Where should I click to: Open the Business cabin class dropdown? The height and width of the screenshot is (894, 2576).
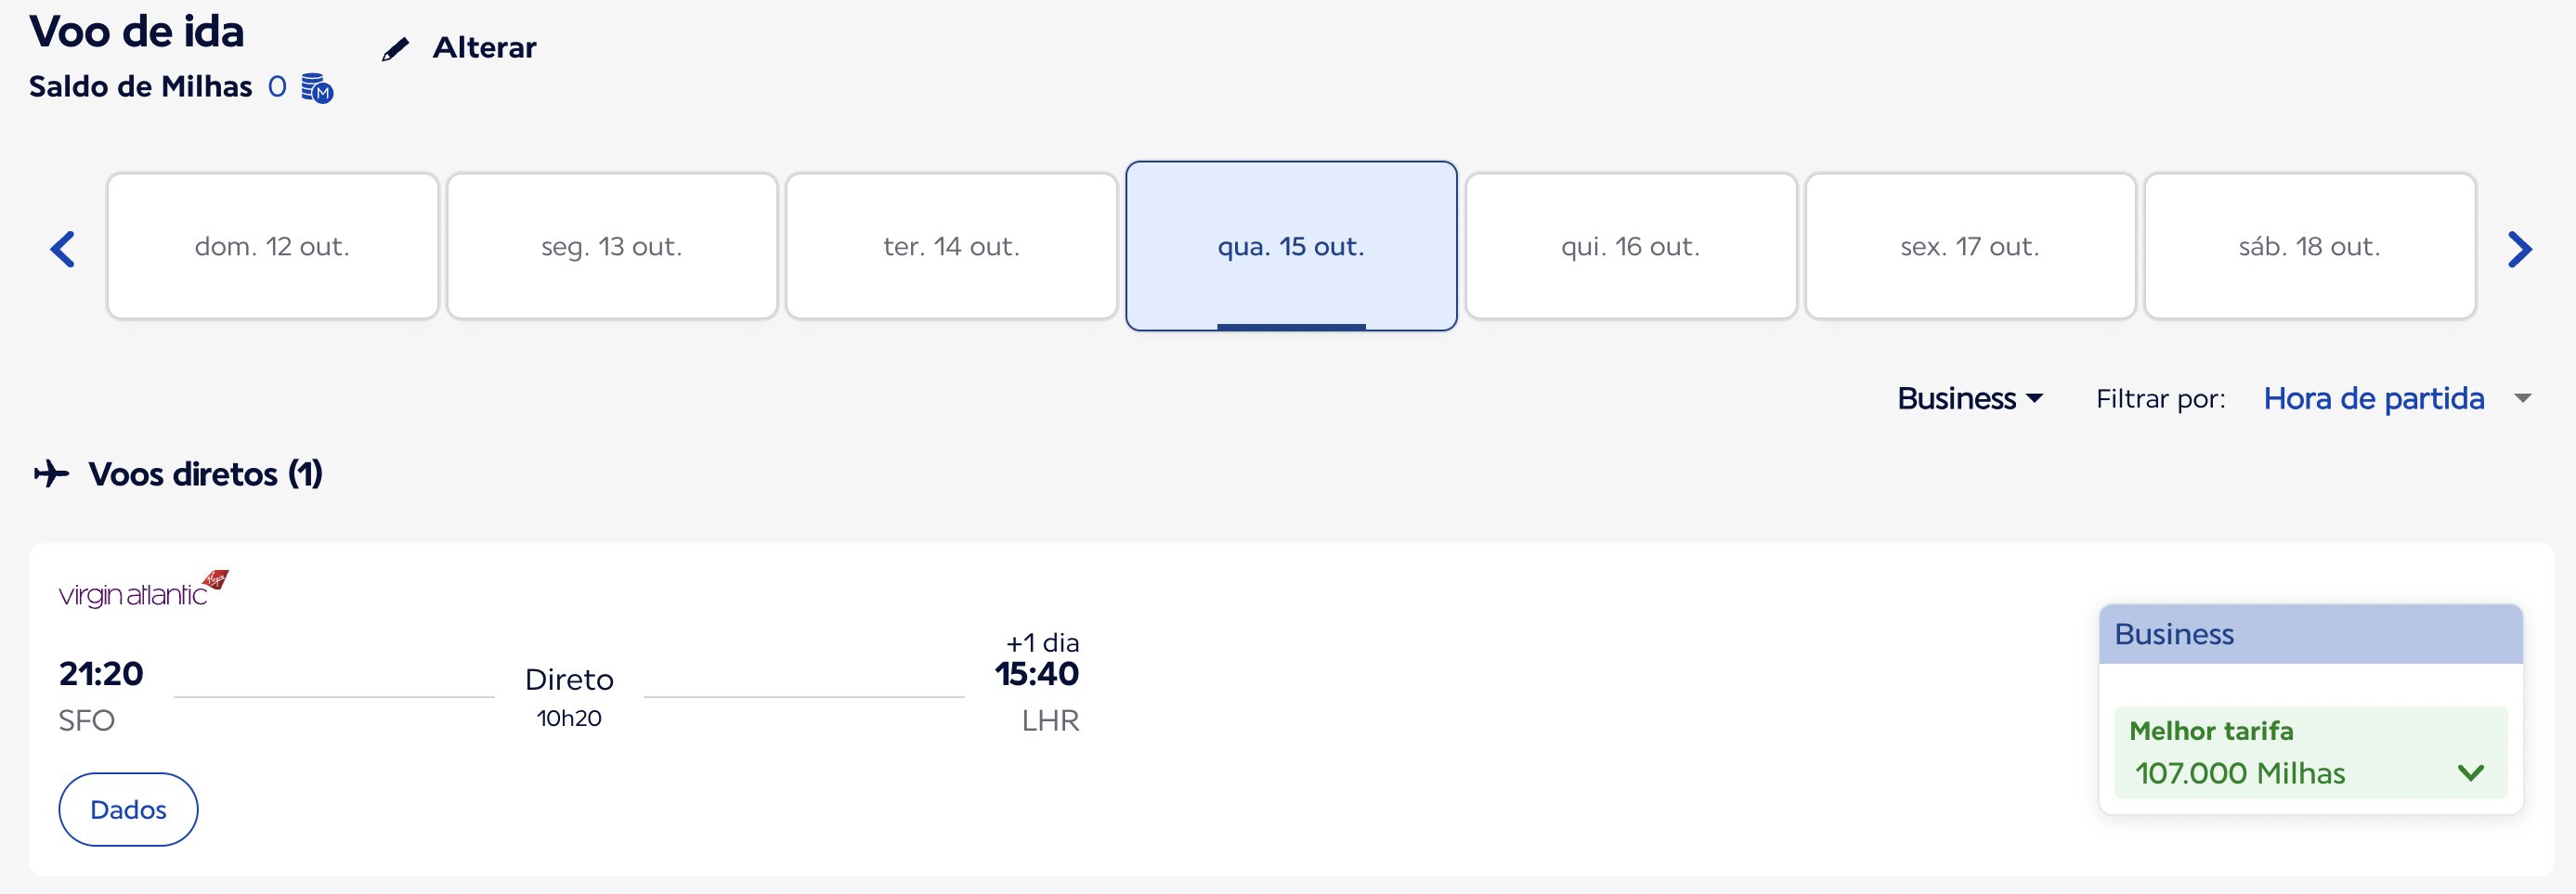[x=1970, y=398]
